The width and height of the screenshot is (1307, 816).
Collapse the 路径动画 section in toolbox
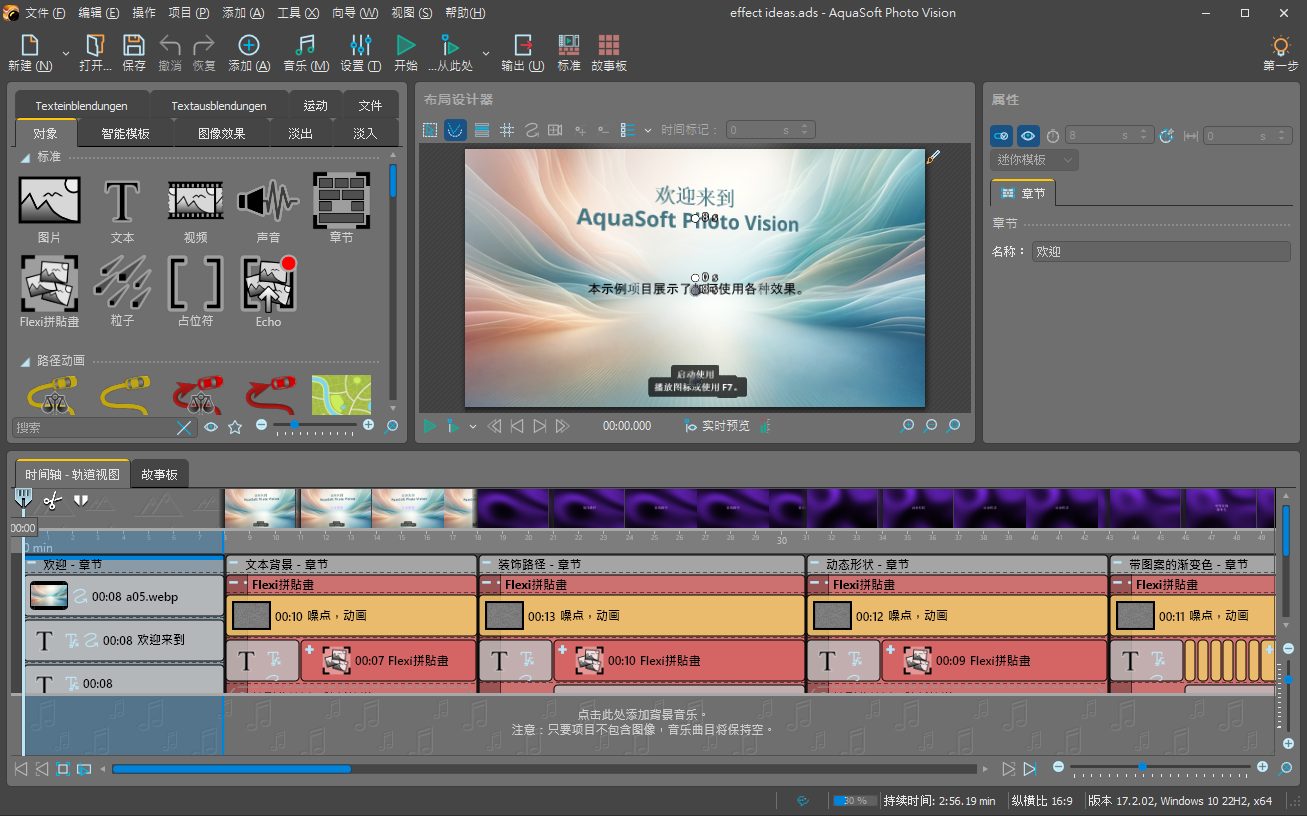tap(26, 361)
